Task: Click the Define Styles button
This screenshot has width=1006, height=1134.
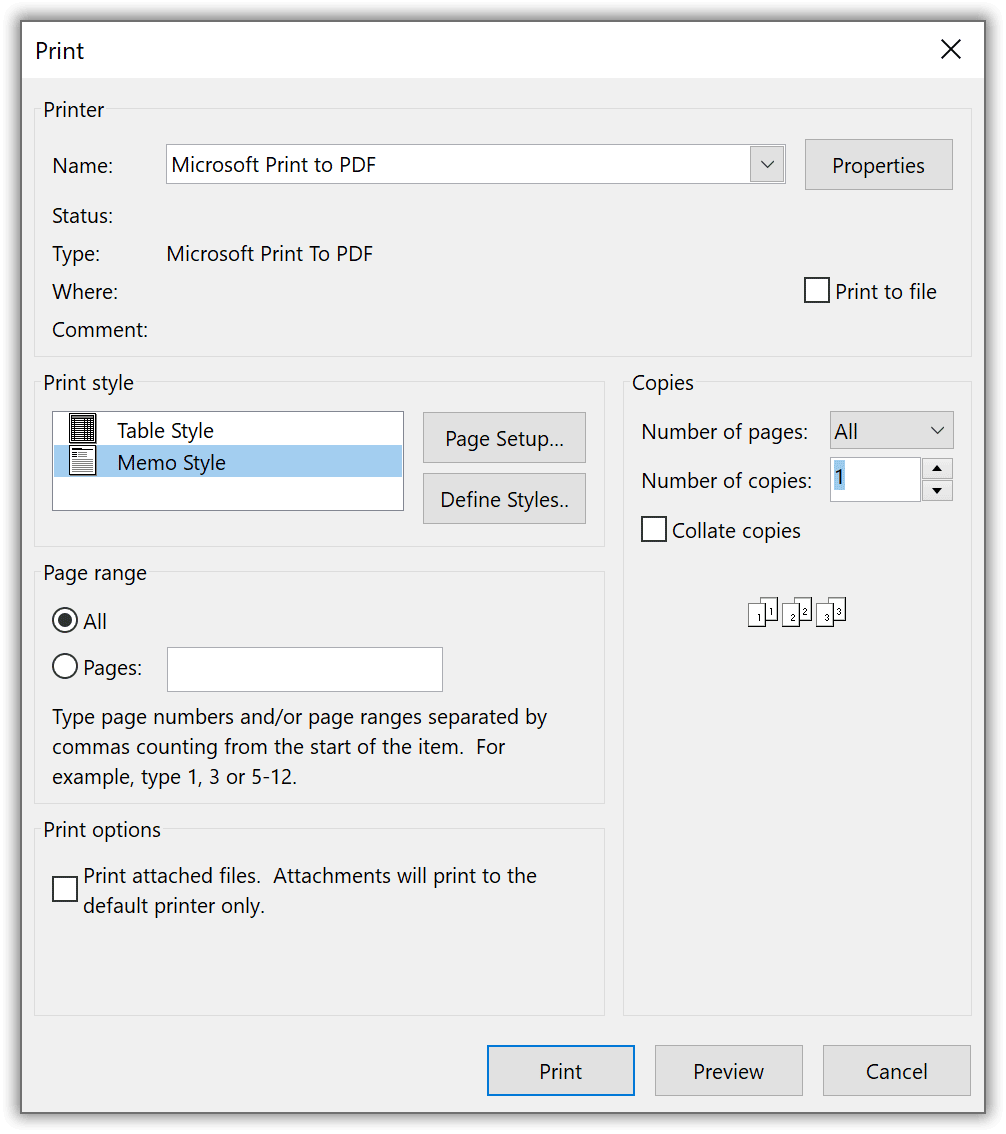Action: point(504,498)
